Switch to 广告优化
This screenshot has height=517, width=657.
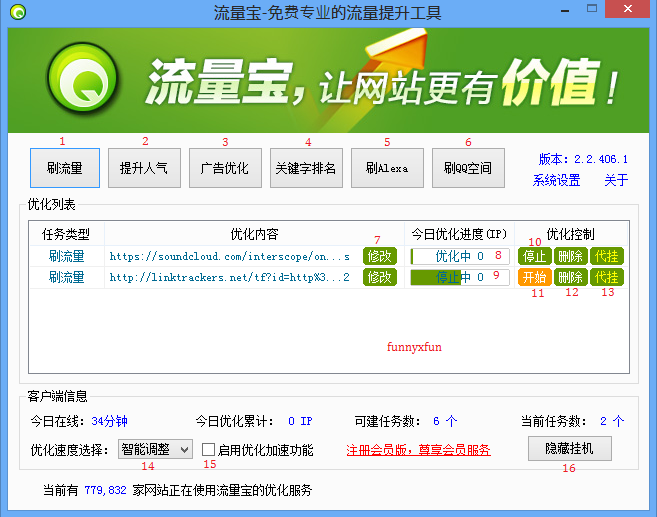coord(225,168)
